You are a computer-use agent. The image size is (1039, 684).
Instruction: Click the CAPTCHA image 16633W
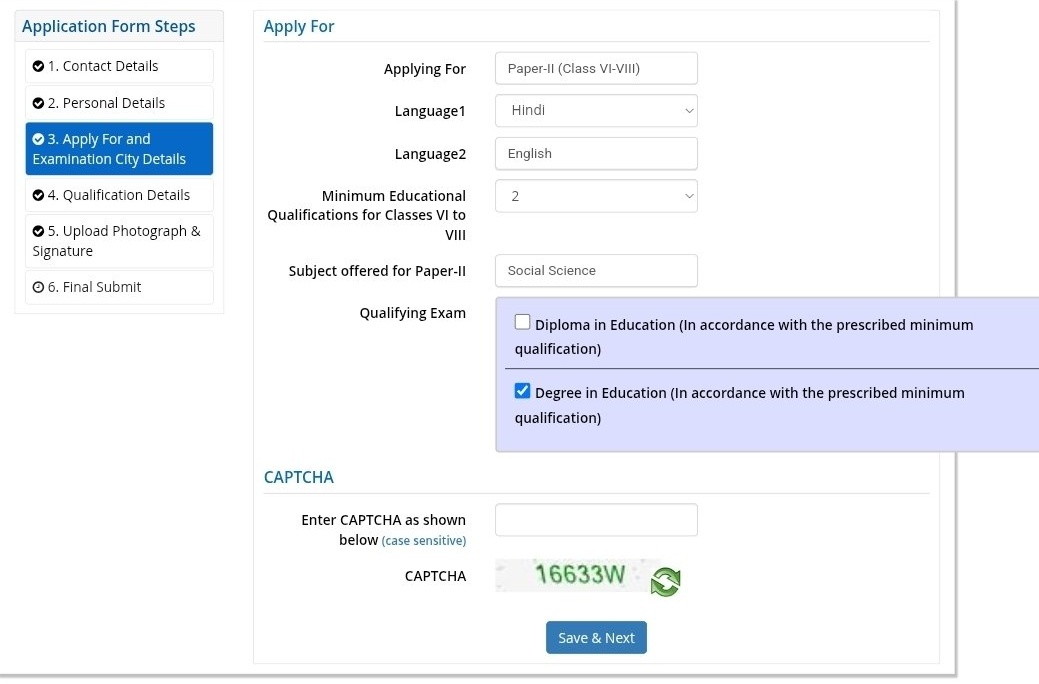point(578,575)
